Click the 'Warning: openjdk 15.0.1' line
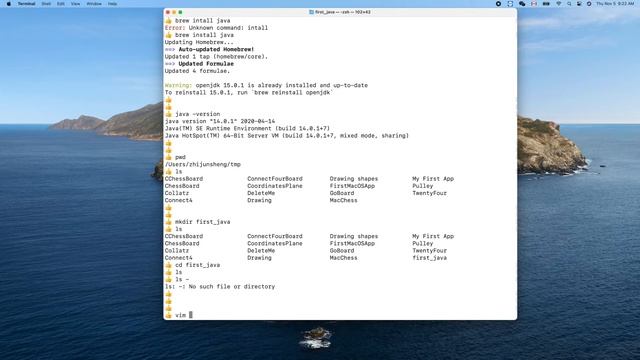The height and width of the screenshot is (360, 640). click(x=266, y=85)
